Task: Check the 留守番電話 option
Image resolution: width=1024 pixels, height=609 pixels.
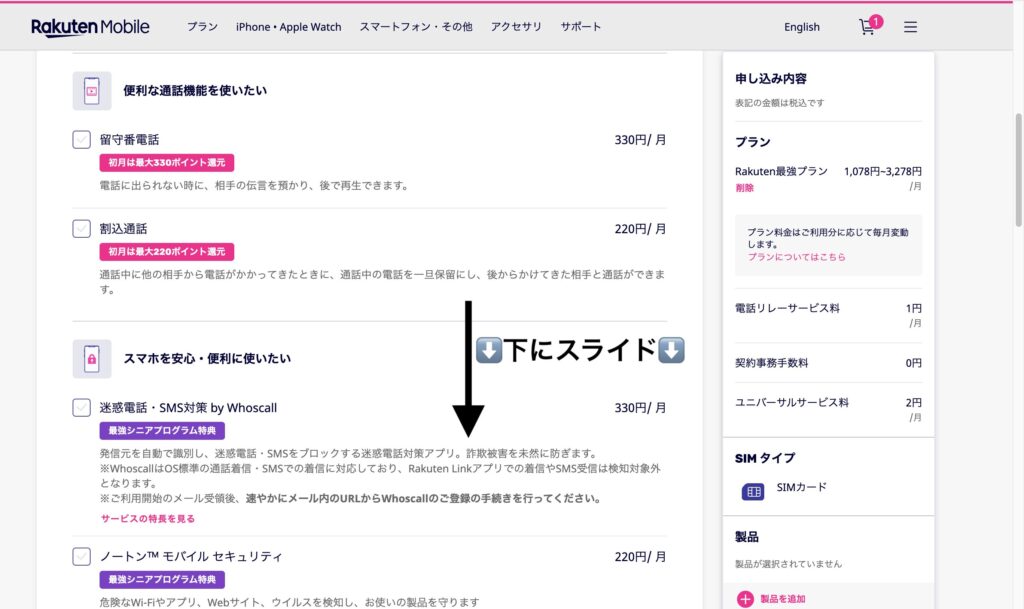Action: point(82,140)
